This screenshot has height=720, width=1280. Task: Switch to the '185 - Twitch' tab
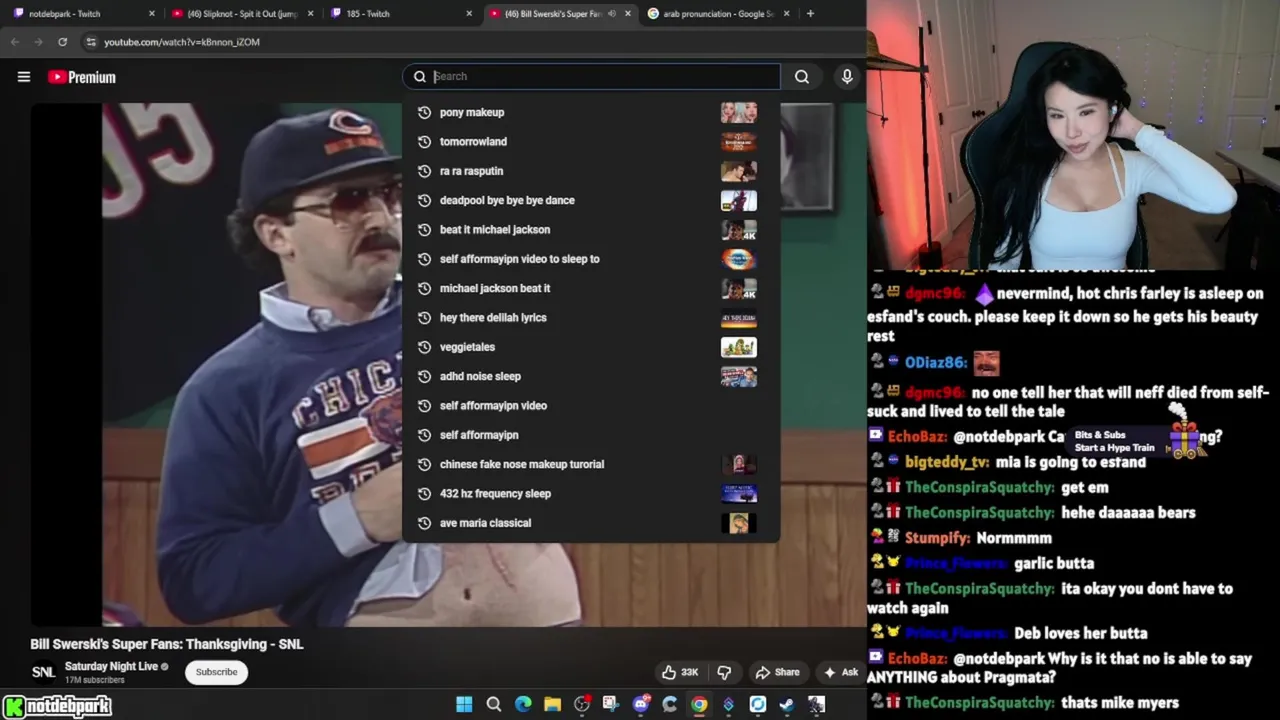point(400,14)
